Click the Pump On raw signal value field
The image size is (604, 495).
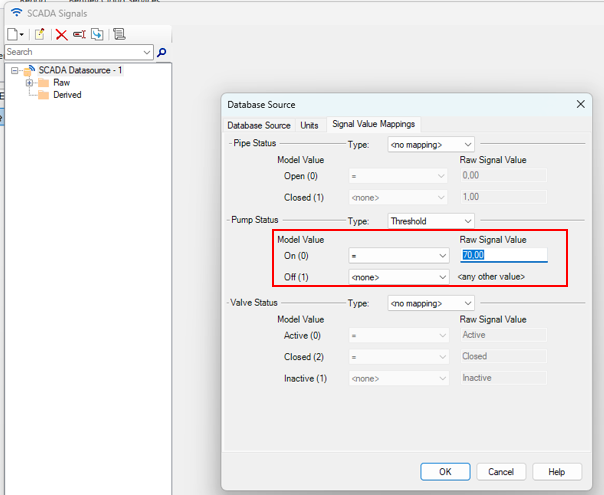pos(503,256)
